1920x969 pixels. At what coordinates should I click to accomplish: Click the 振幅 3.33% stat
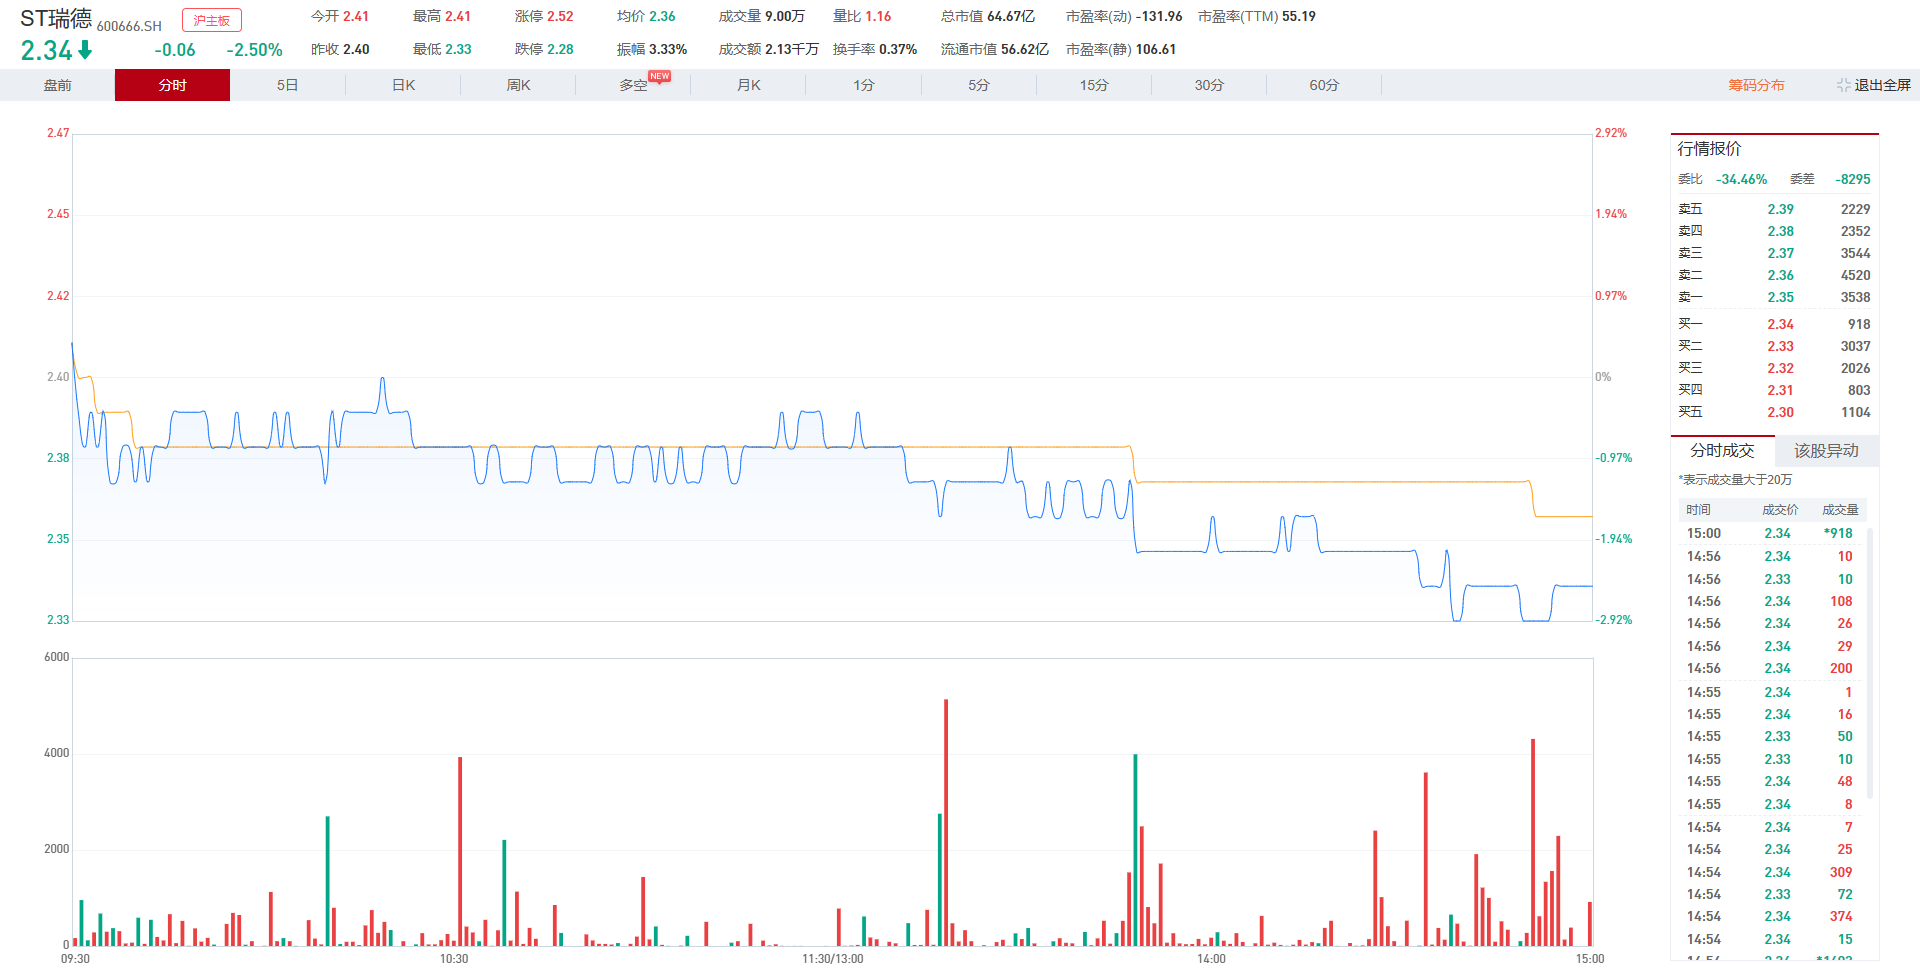(x=651, y=49)
